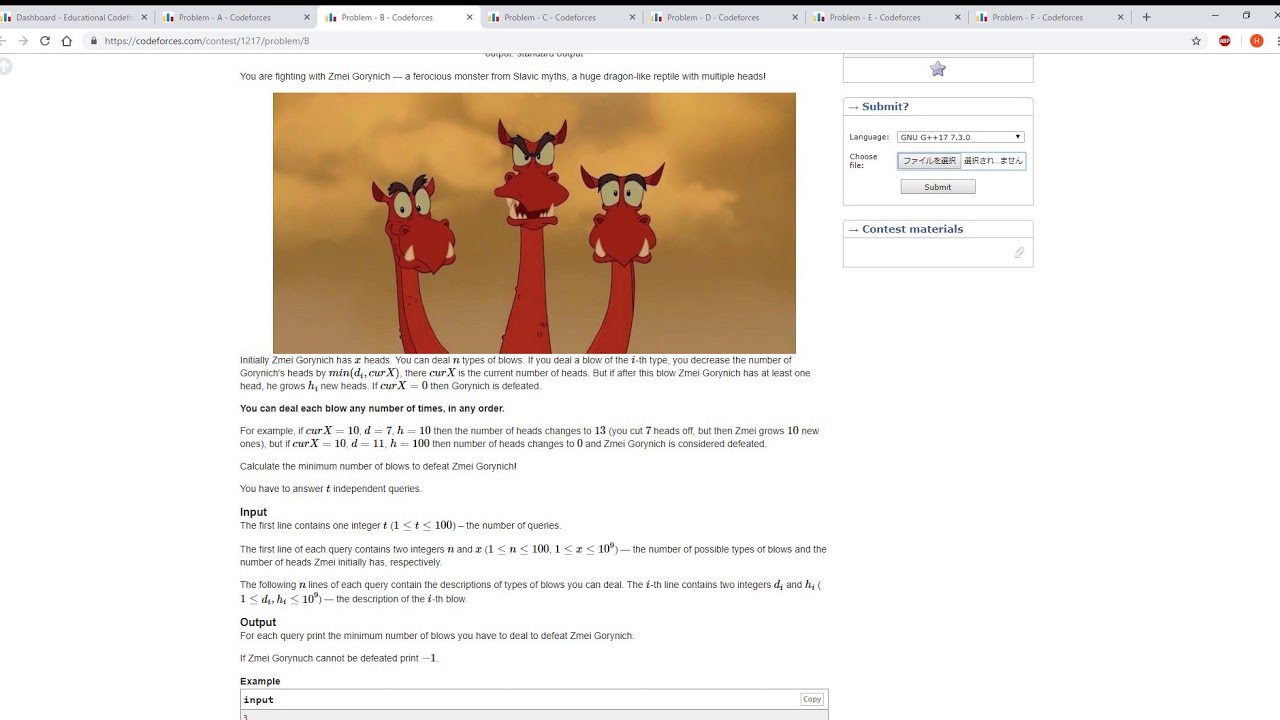The height and width of the screenshot is (720, 1280).
Task: Click the Submit button
Action: click(x=938, y=187)
